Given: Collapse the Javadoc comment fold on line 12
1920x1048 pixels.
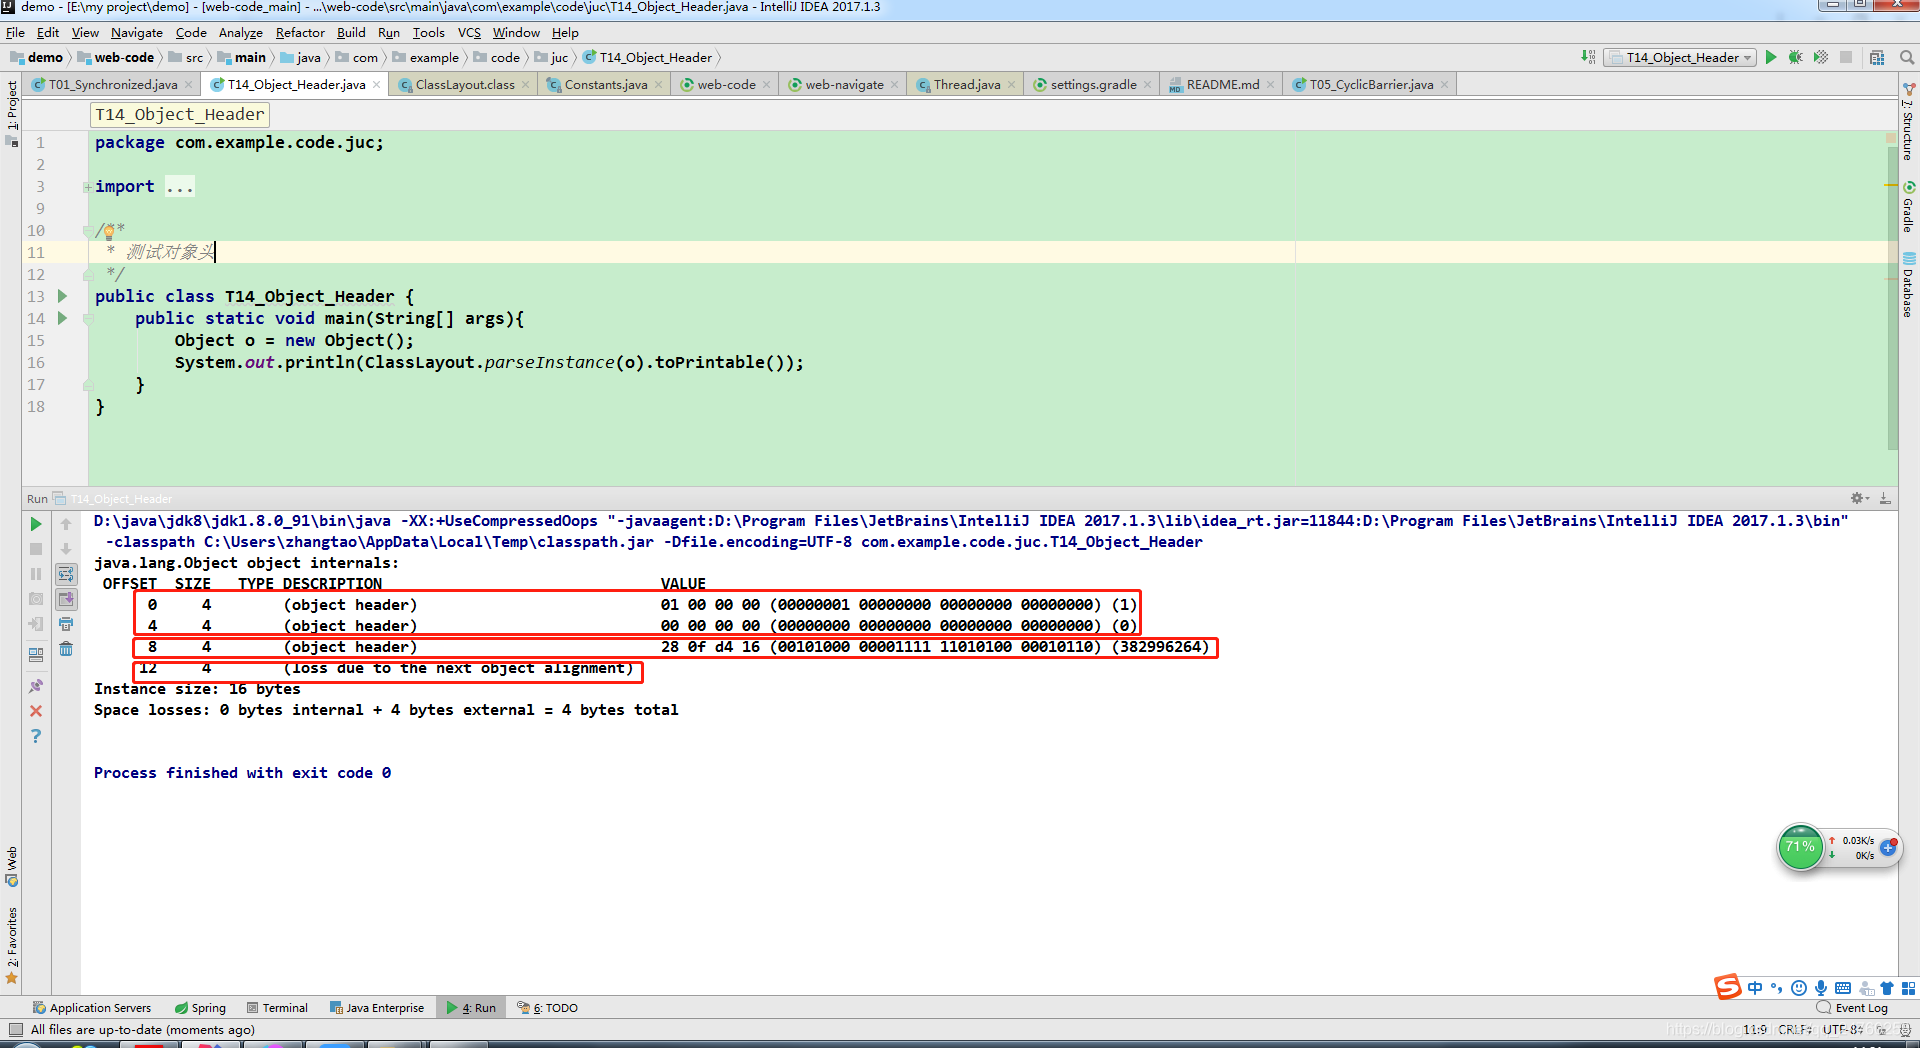Looking at the screenshot, I should tap(88, 274).
